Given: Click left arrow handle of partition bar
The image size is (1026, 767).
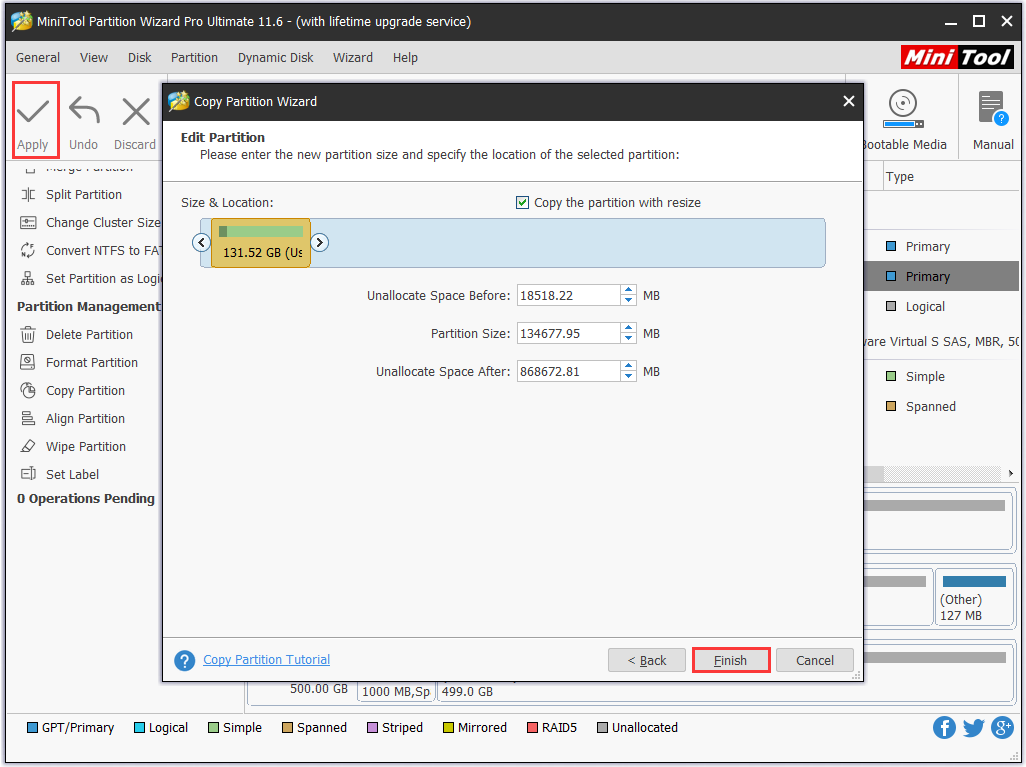Looking at the screenshot, I should [x=202, y=243].
